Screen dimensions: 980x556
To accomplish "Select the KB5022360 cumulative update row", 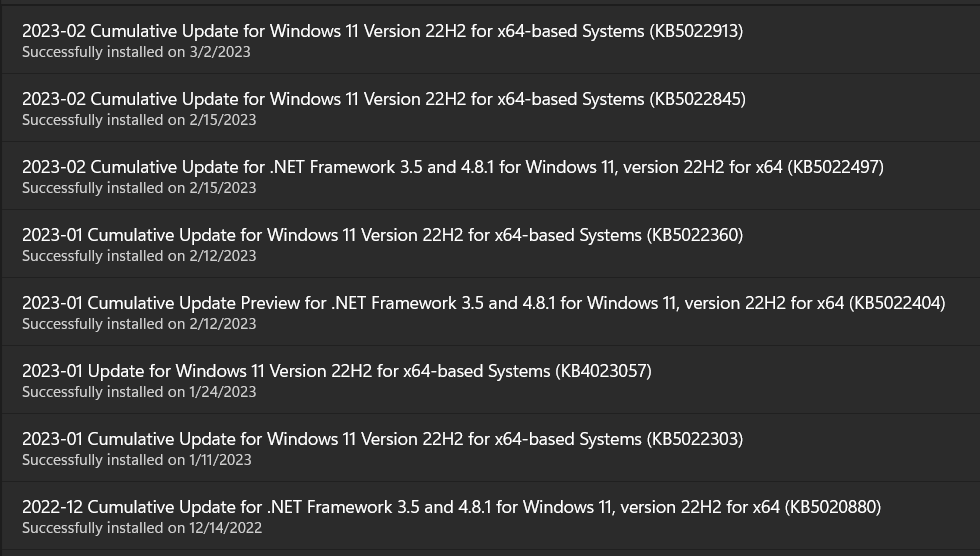I will point(491,244).
